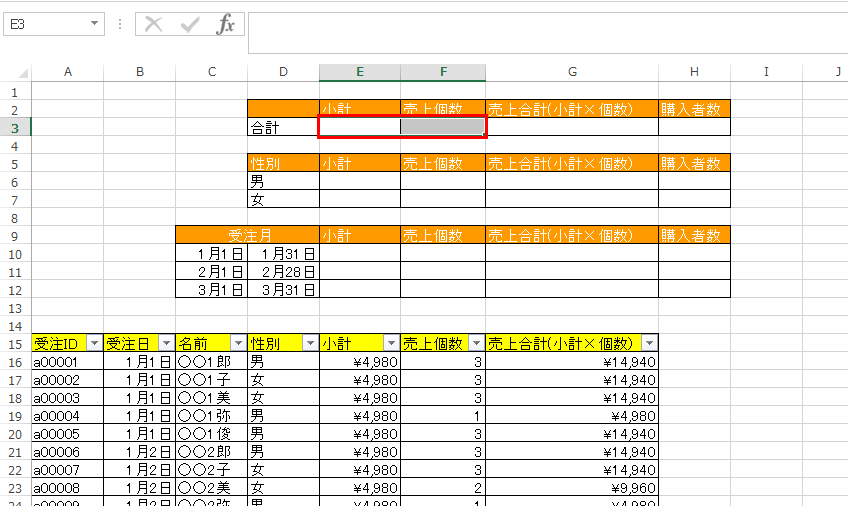Image resolution: width=848 pixels, height=506 pixels.
Task: Click the Cancel X icon in formula bar
Action: pyautogui.click(x=153, y=24)
